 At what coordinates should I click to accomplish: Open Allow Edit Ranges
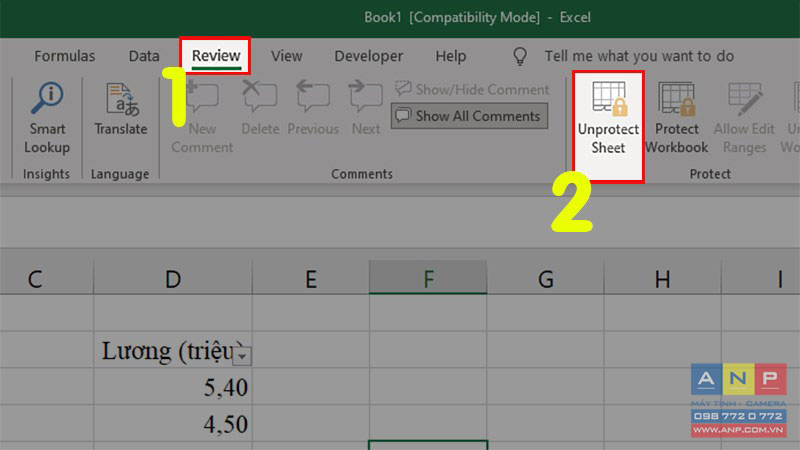[744, 118]
